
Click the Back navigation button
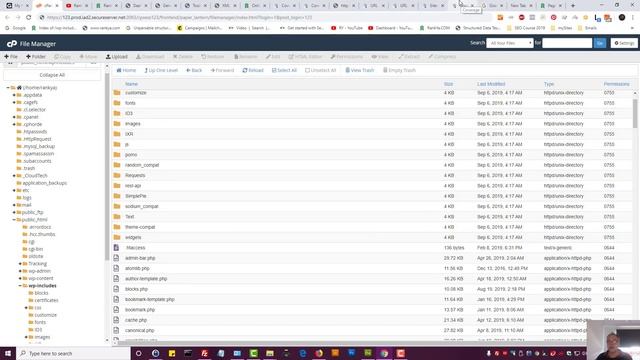pos(194,70)
